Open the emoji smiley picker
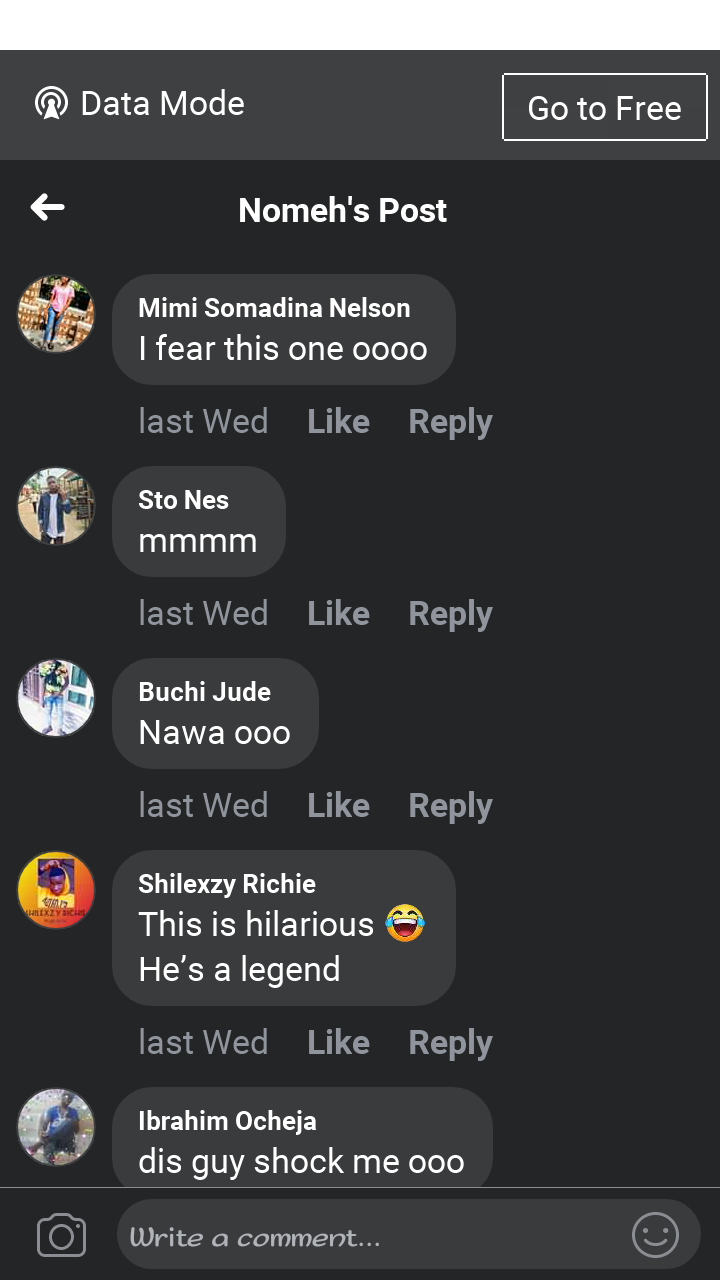The height and width of the screenshot is (1280, 720). (655, 1236)
